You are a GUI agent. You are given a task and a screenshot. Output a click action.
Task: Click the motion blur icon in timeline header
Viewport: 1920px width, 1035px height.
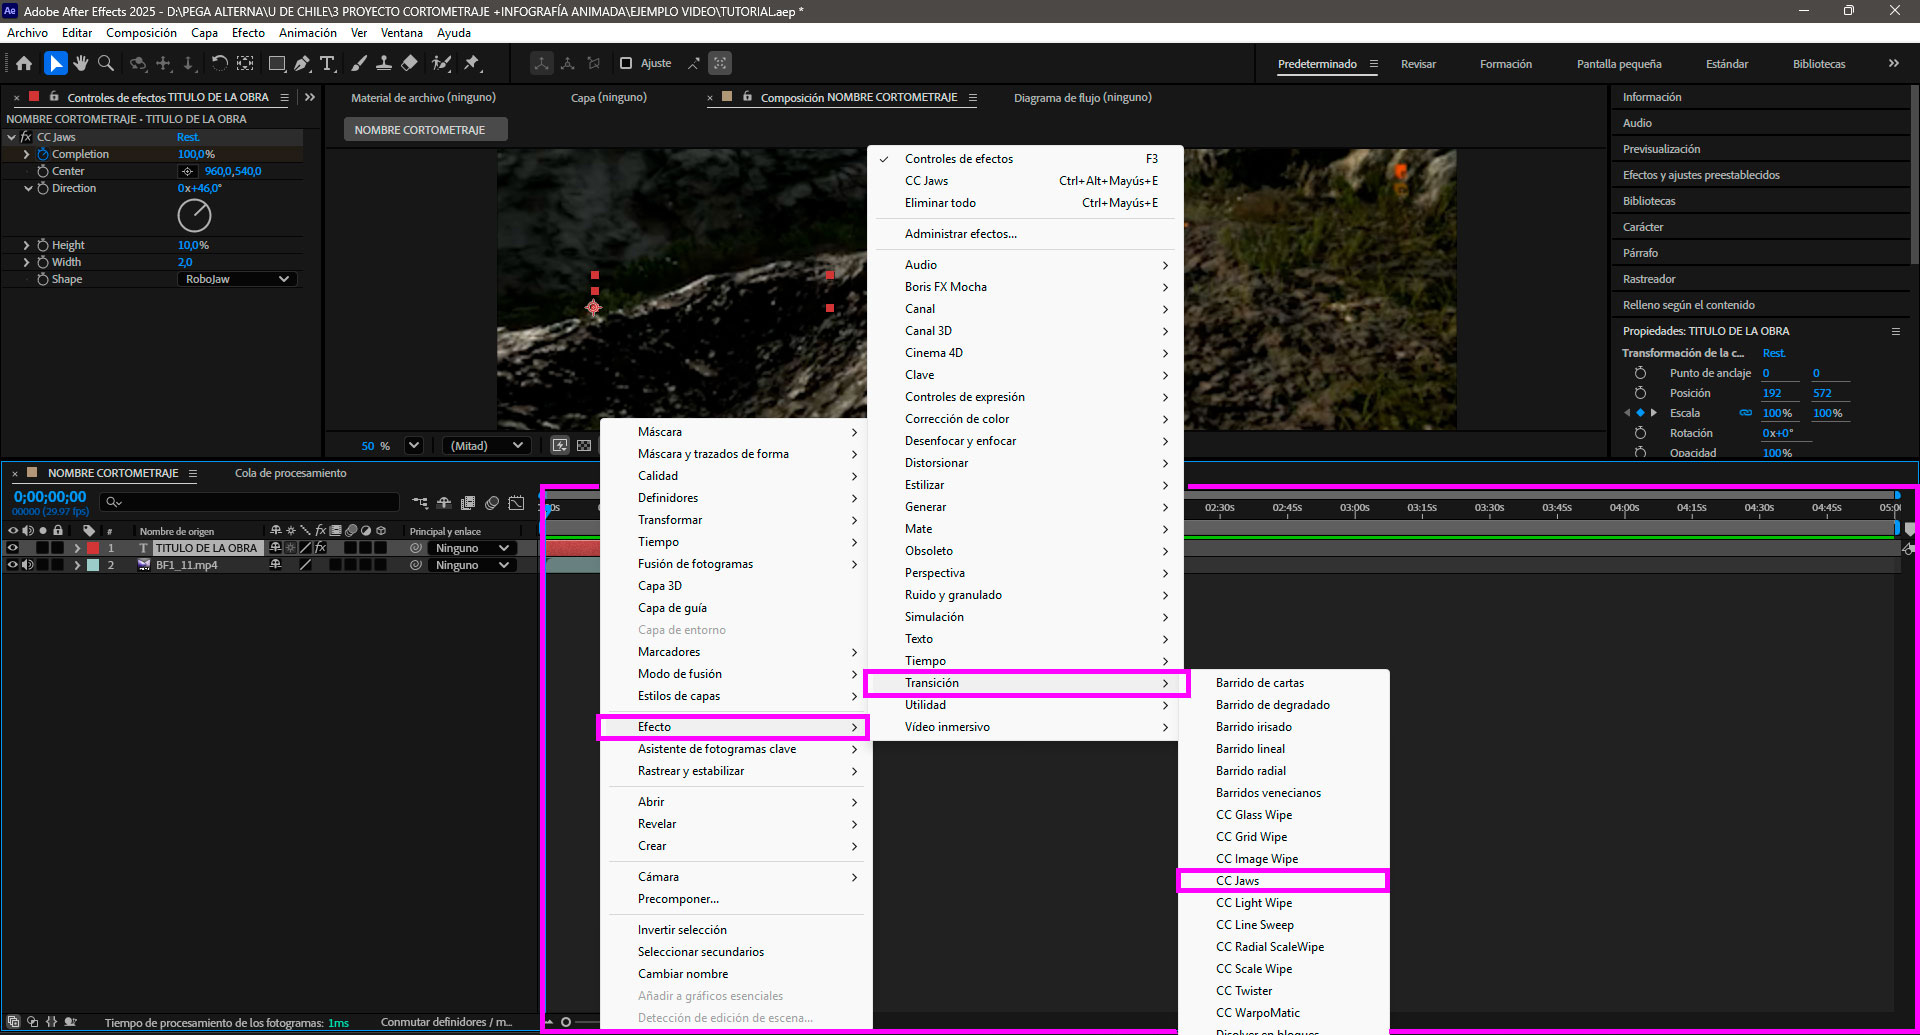pos(492,503)
